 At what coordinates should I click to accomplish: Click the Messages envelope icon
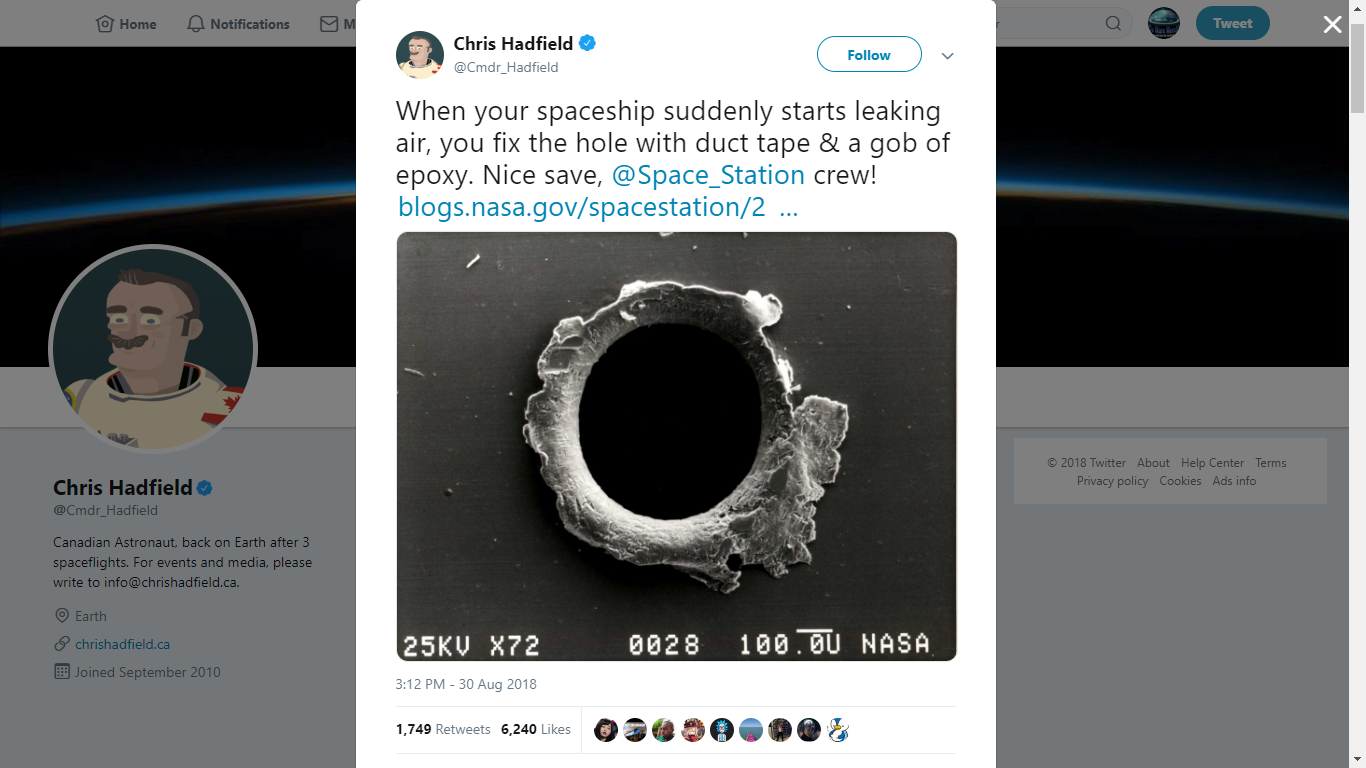[329, 24]
